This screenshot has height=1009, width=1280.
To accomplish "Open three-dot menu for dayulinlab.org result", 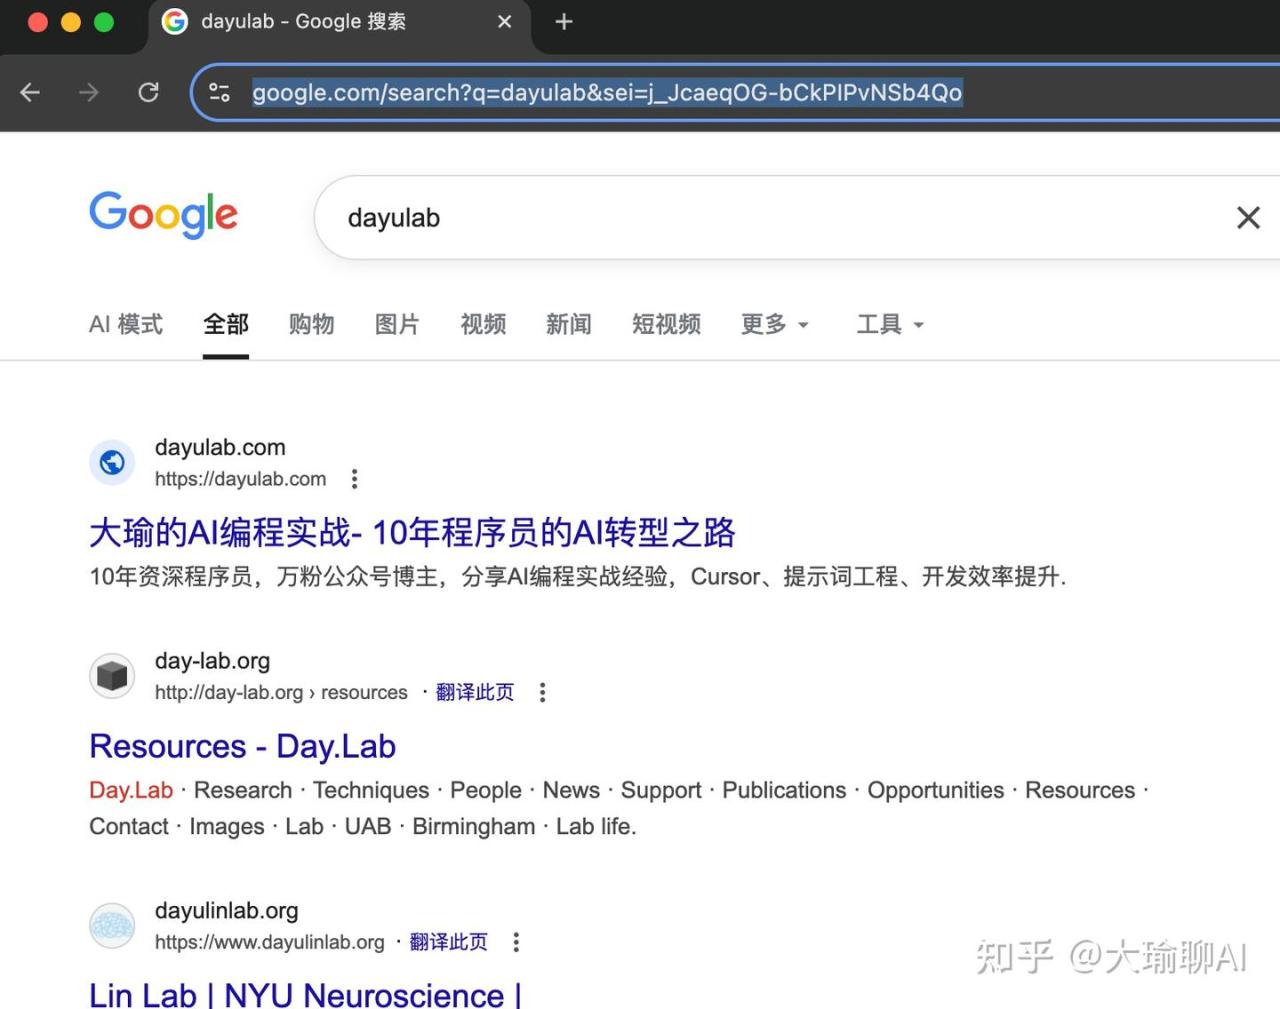I will pyautogui.click(x=516, y=942).
